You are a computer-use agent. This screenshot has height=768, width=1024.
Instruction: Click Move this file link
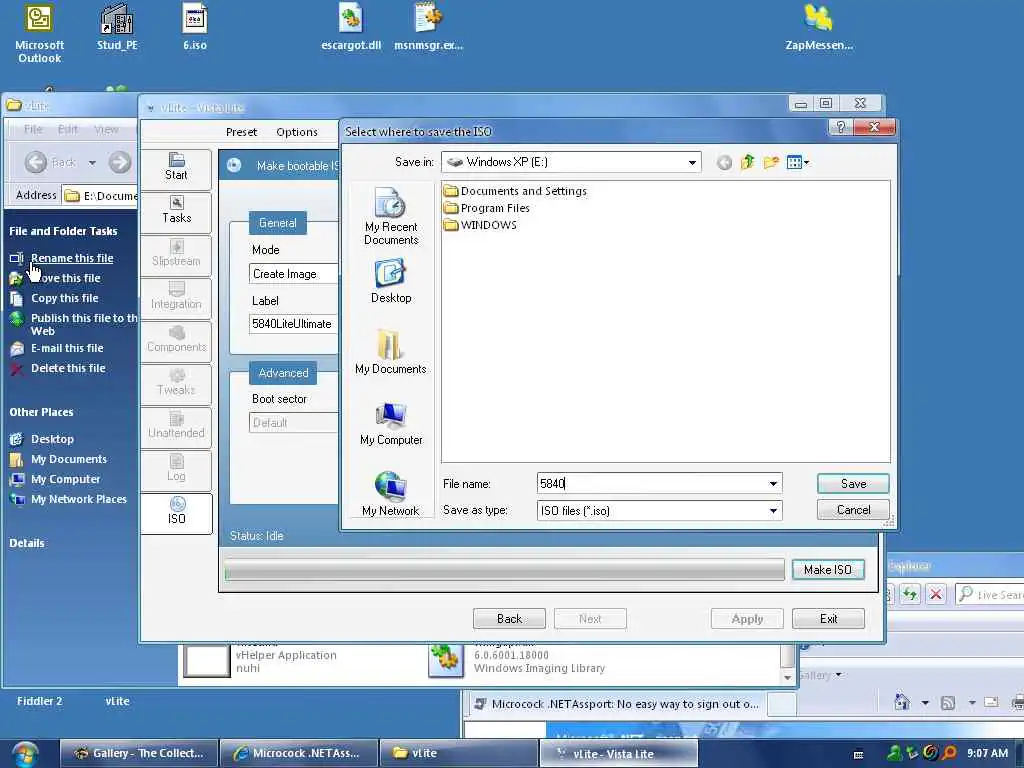coord(65,278)
